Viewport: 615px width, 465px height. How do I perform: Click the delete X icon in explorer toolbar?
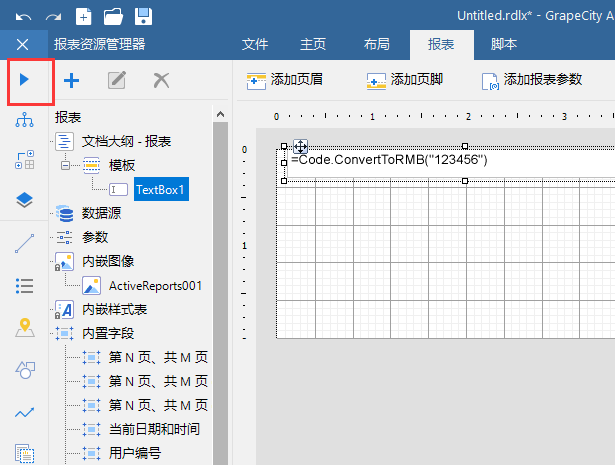pyautogui.click(x=161, y=80)
